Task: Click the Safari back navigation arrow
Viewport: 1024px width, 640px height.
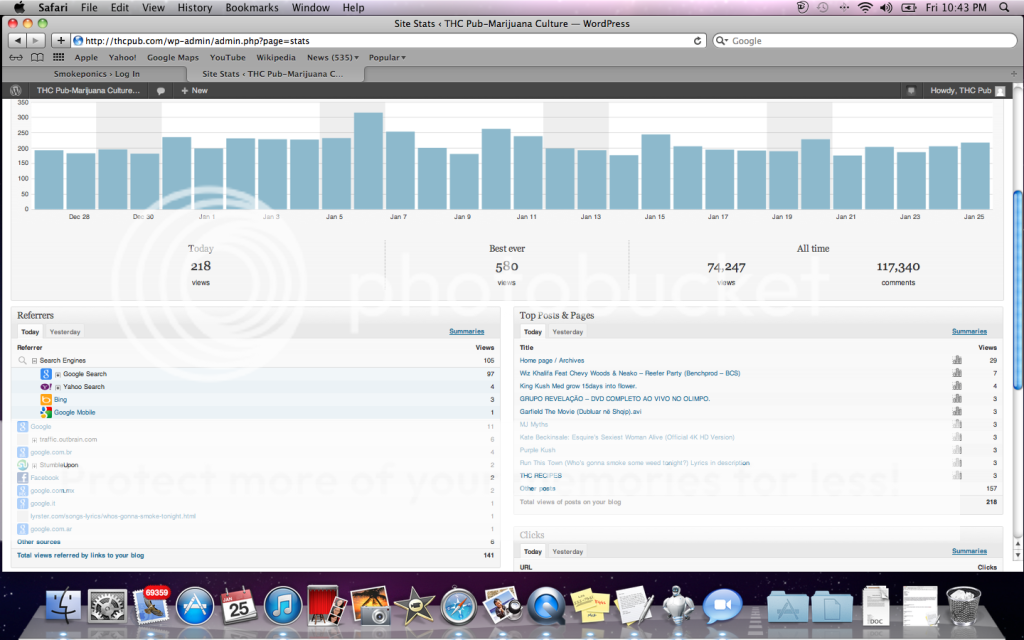Action: click(x=17, y=41)
